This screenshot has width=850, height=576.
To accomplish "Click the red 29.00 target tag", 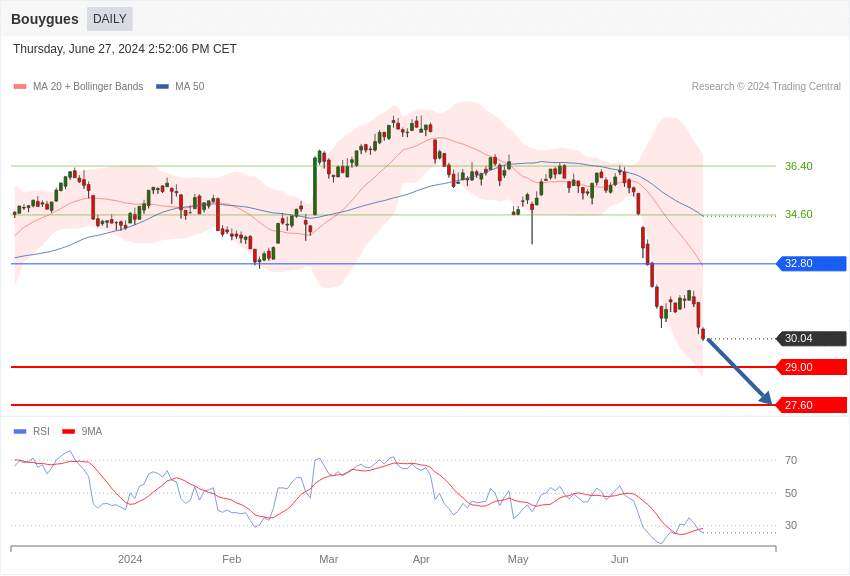I will [811, 367].
